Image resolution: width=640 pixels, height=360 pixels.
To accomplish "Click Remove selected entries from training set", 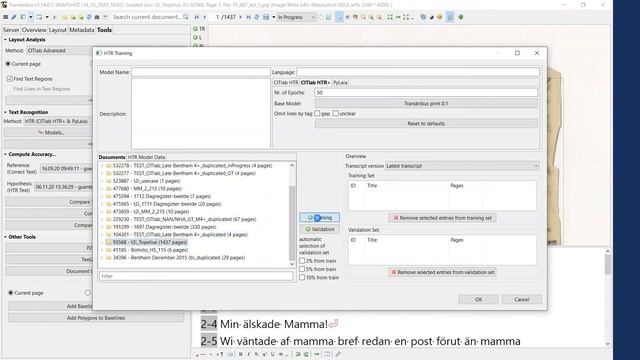I will (x=442, y=218).
